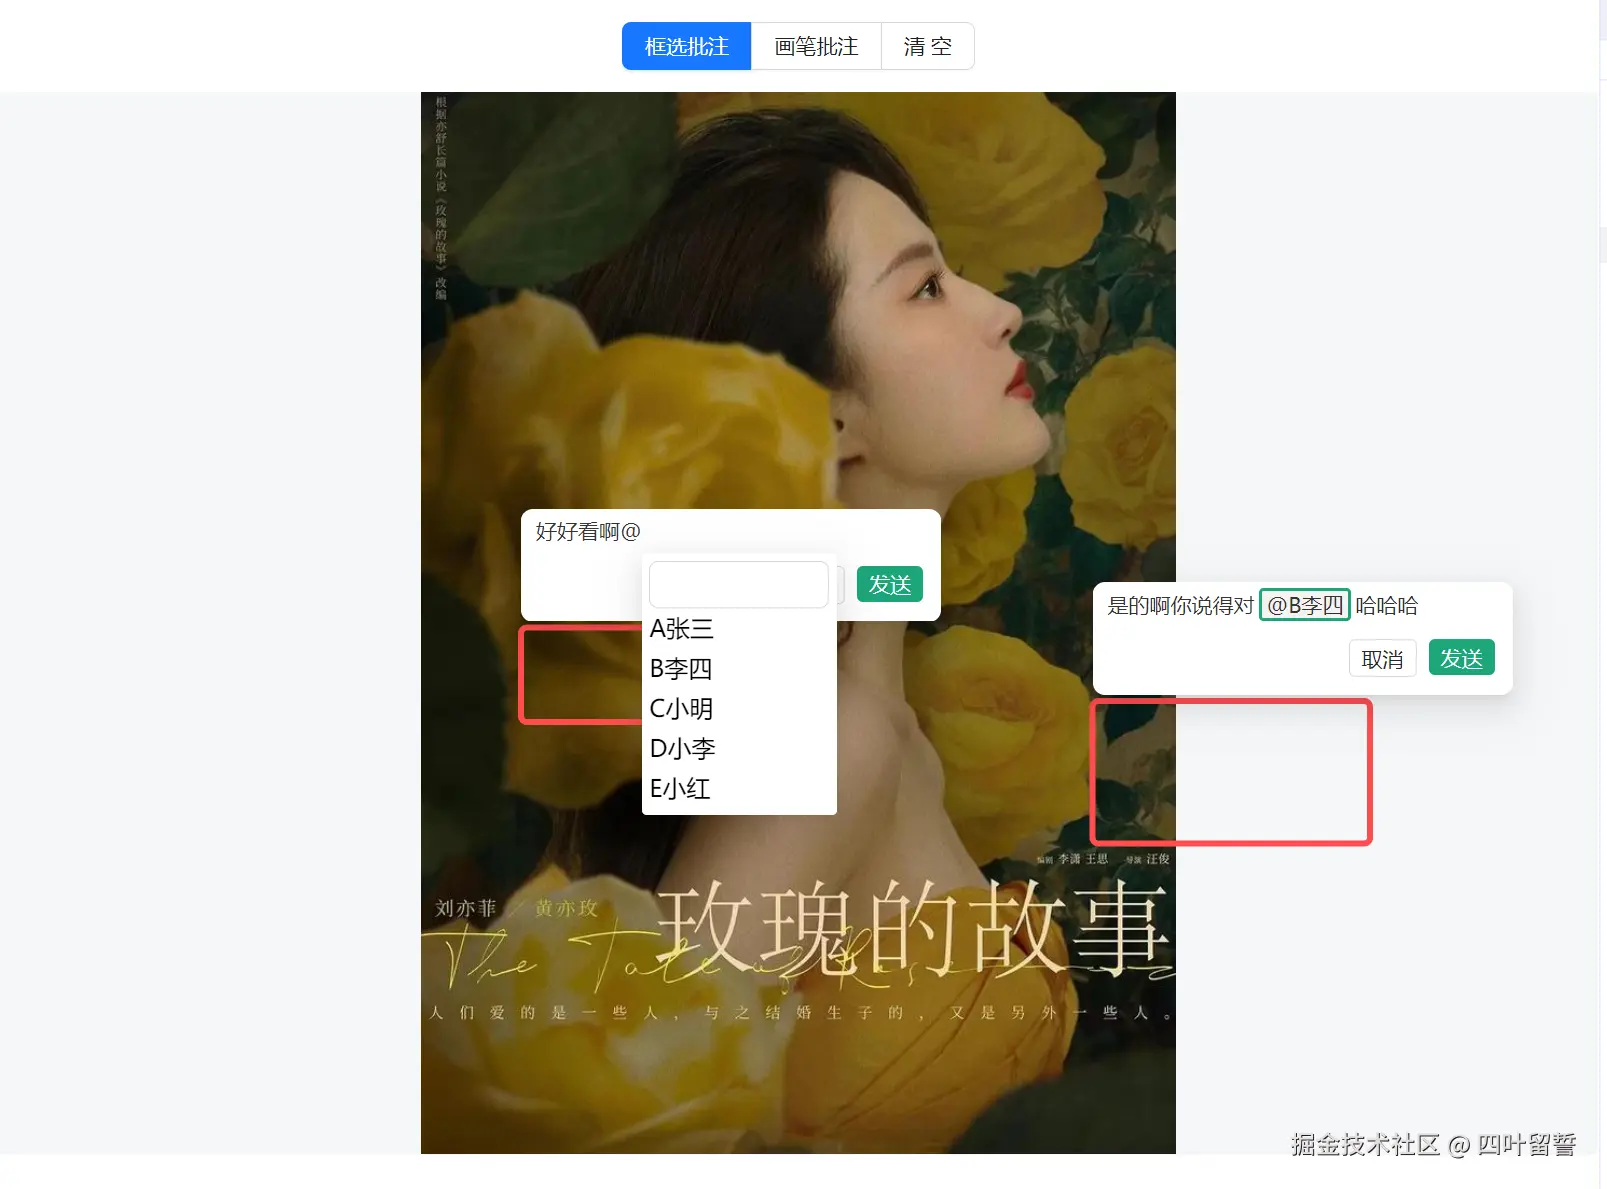This screenshot has width=1607, height=1189.
Task: Click the mention search input field
Action: (739, 584)
